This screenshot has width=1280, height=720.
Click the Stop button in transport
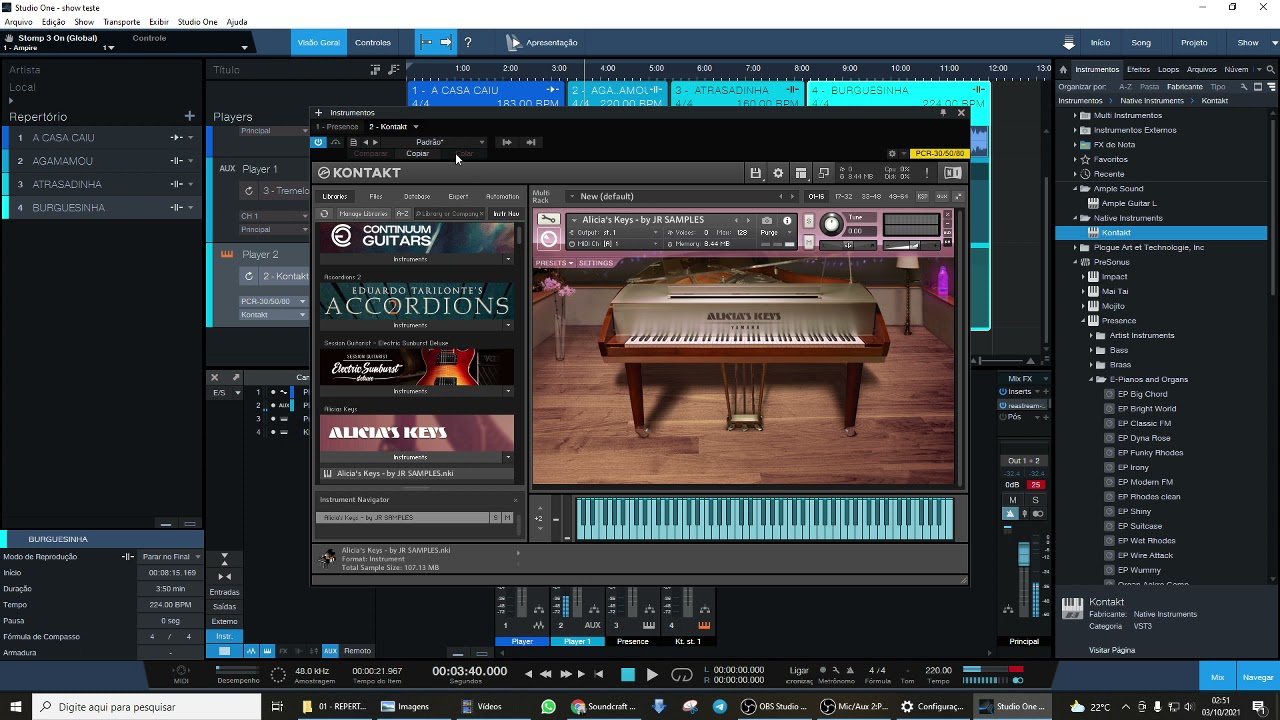628,675
